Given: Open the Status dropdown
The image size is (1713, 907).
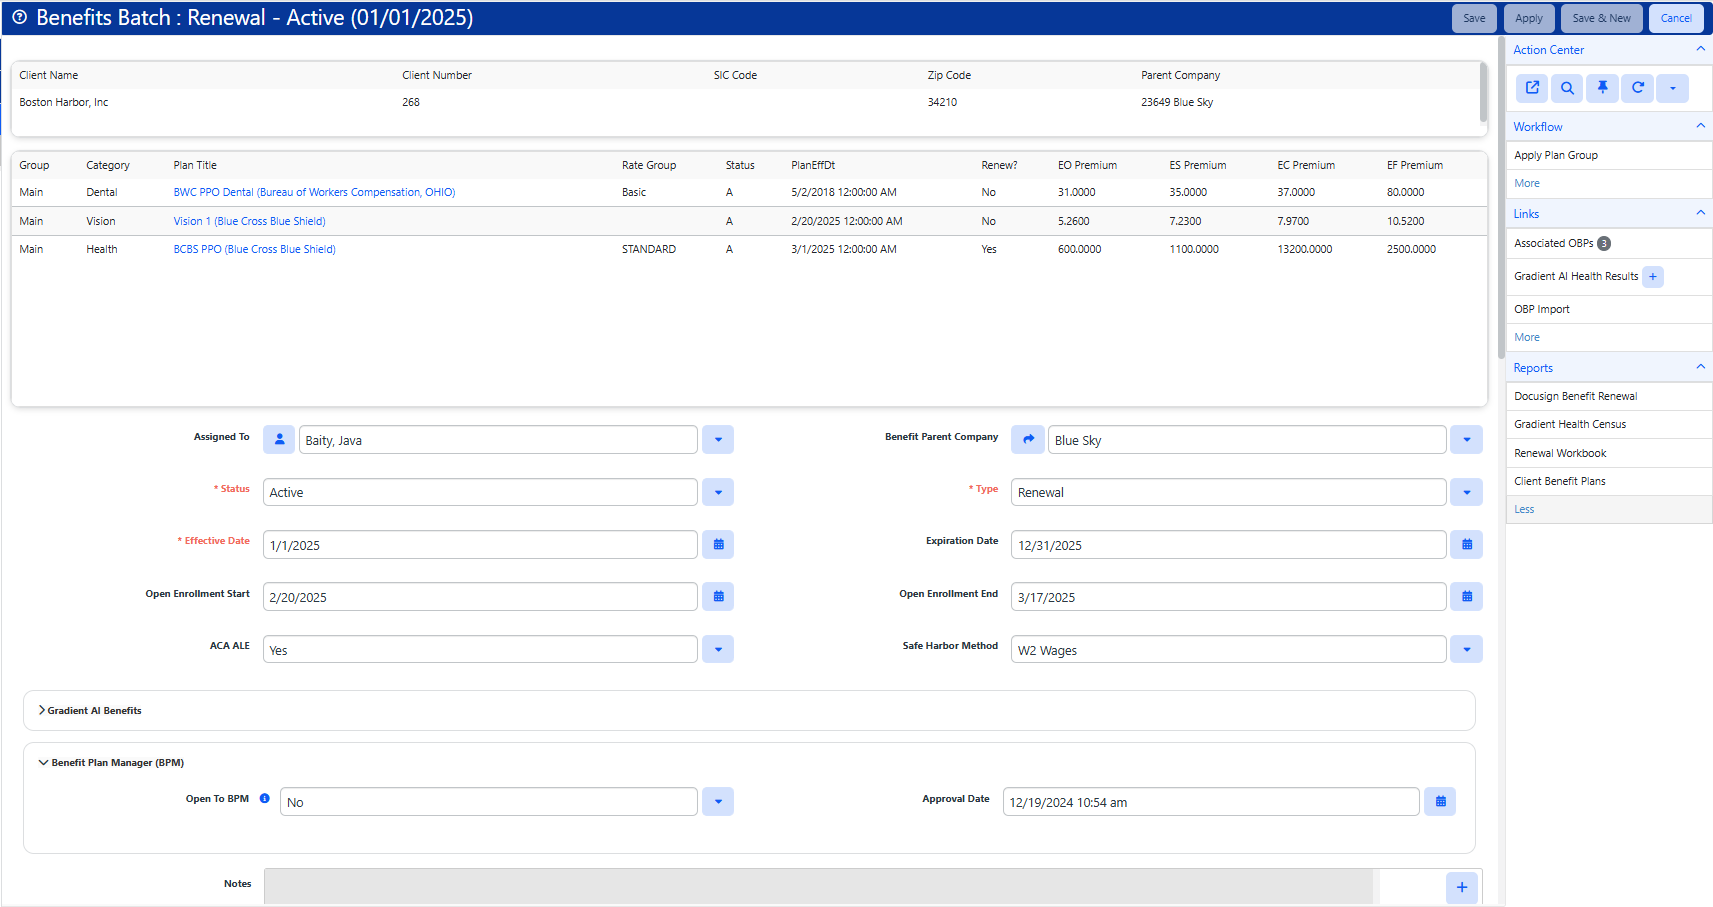Looking at the screenshot, I should [x=717, y=492].
